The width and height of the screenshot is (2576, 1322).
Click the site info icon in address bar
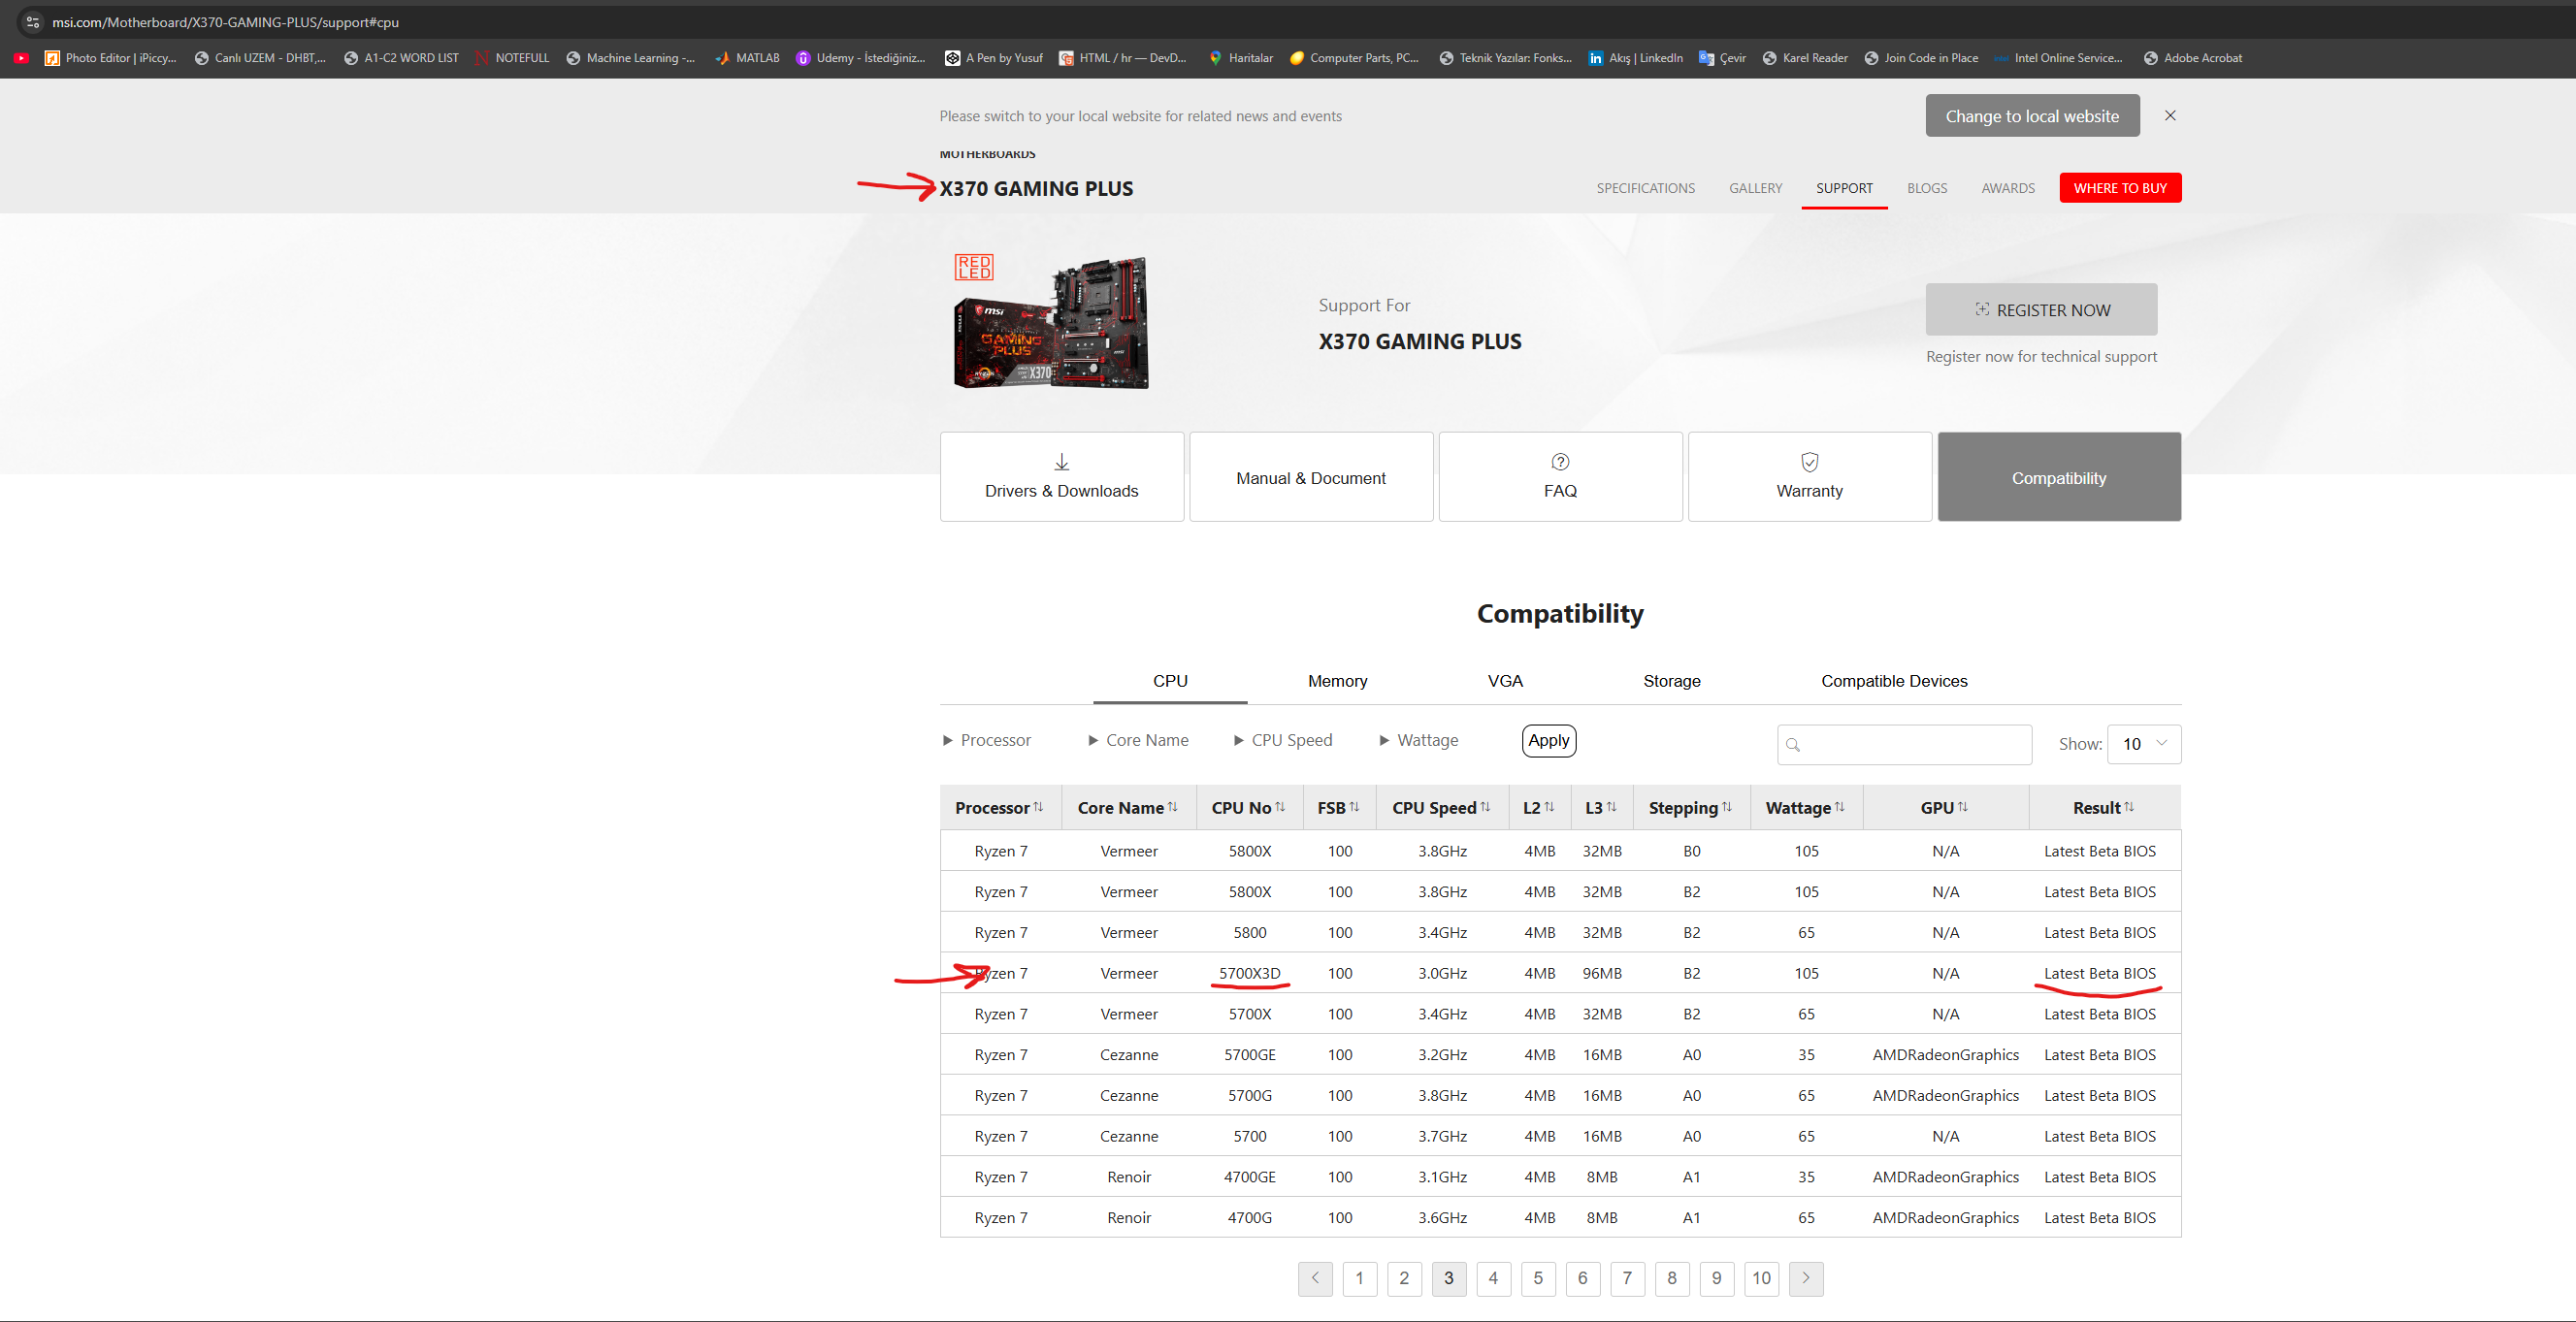pos(32,22)
